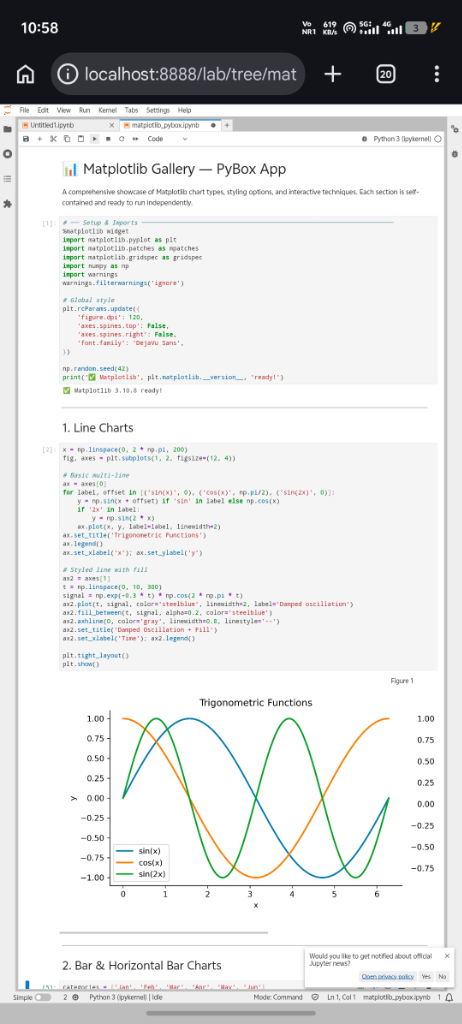Click the 1. Line Charts heading
This screenshot has height=1024, width=462.
97,428
